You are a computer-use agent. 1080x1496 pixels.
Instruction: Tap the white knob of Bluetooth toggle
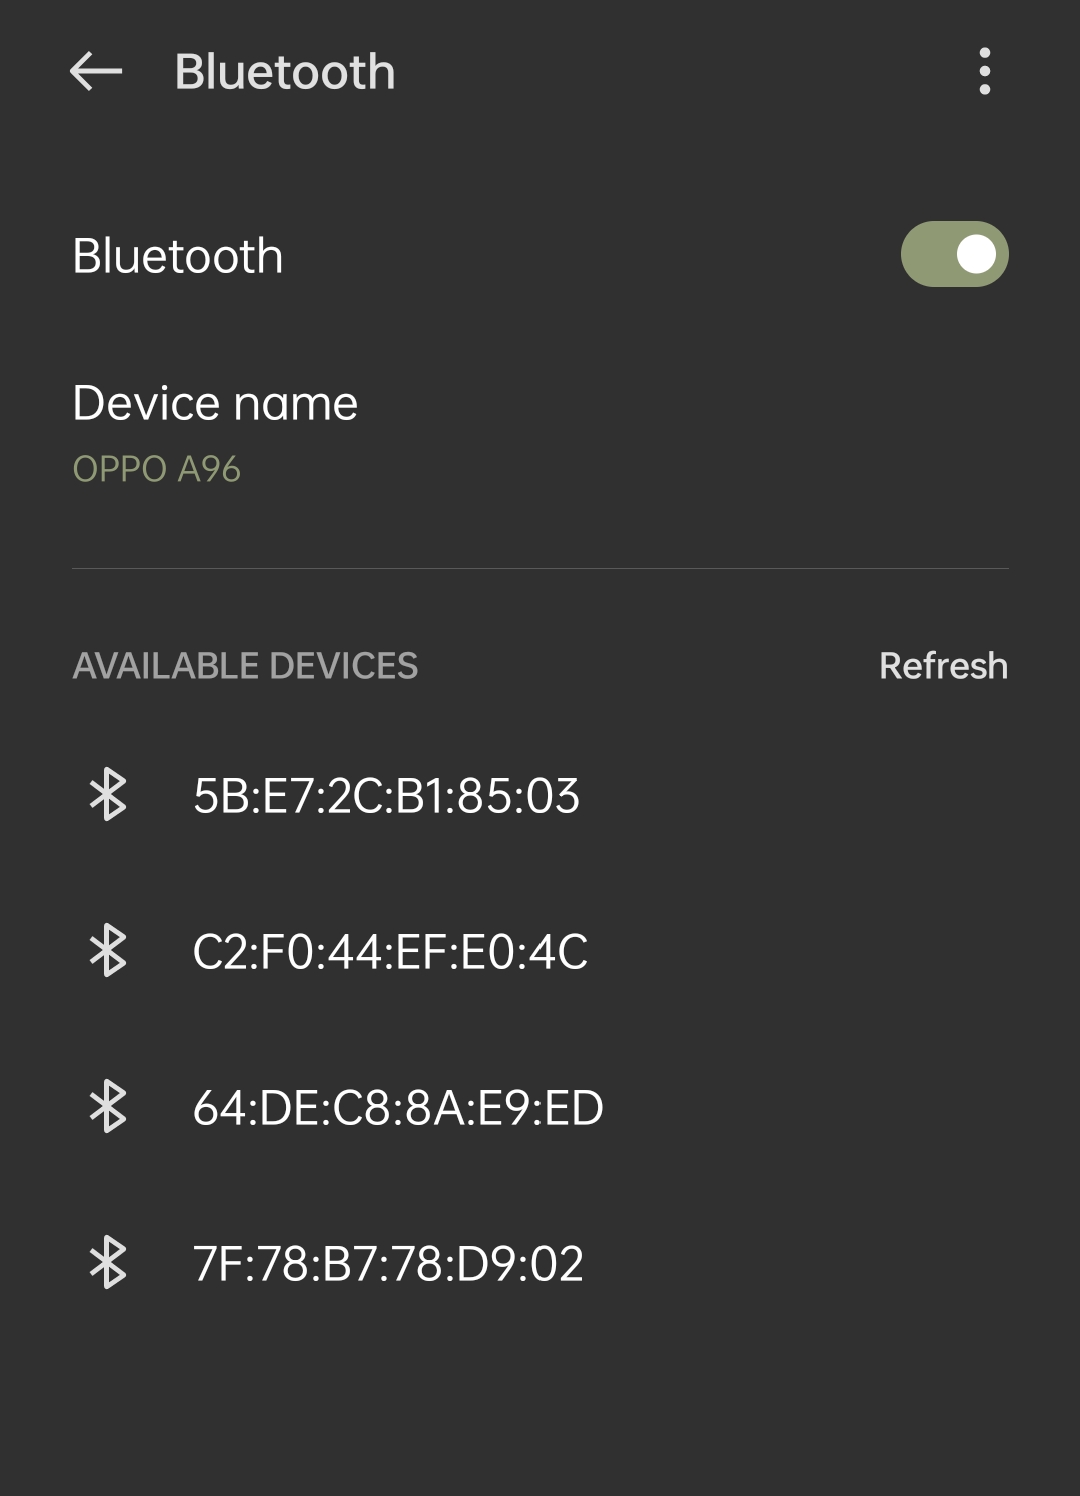click(976, 254)
